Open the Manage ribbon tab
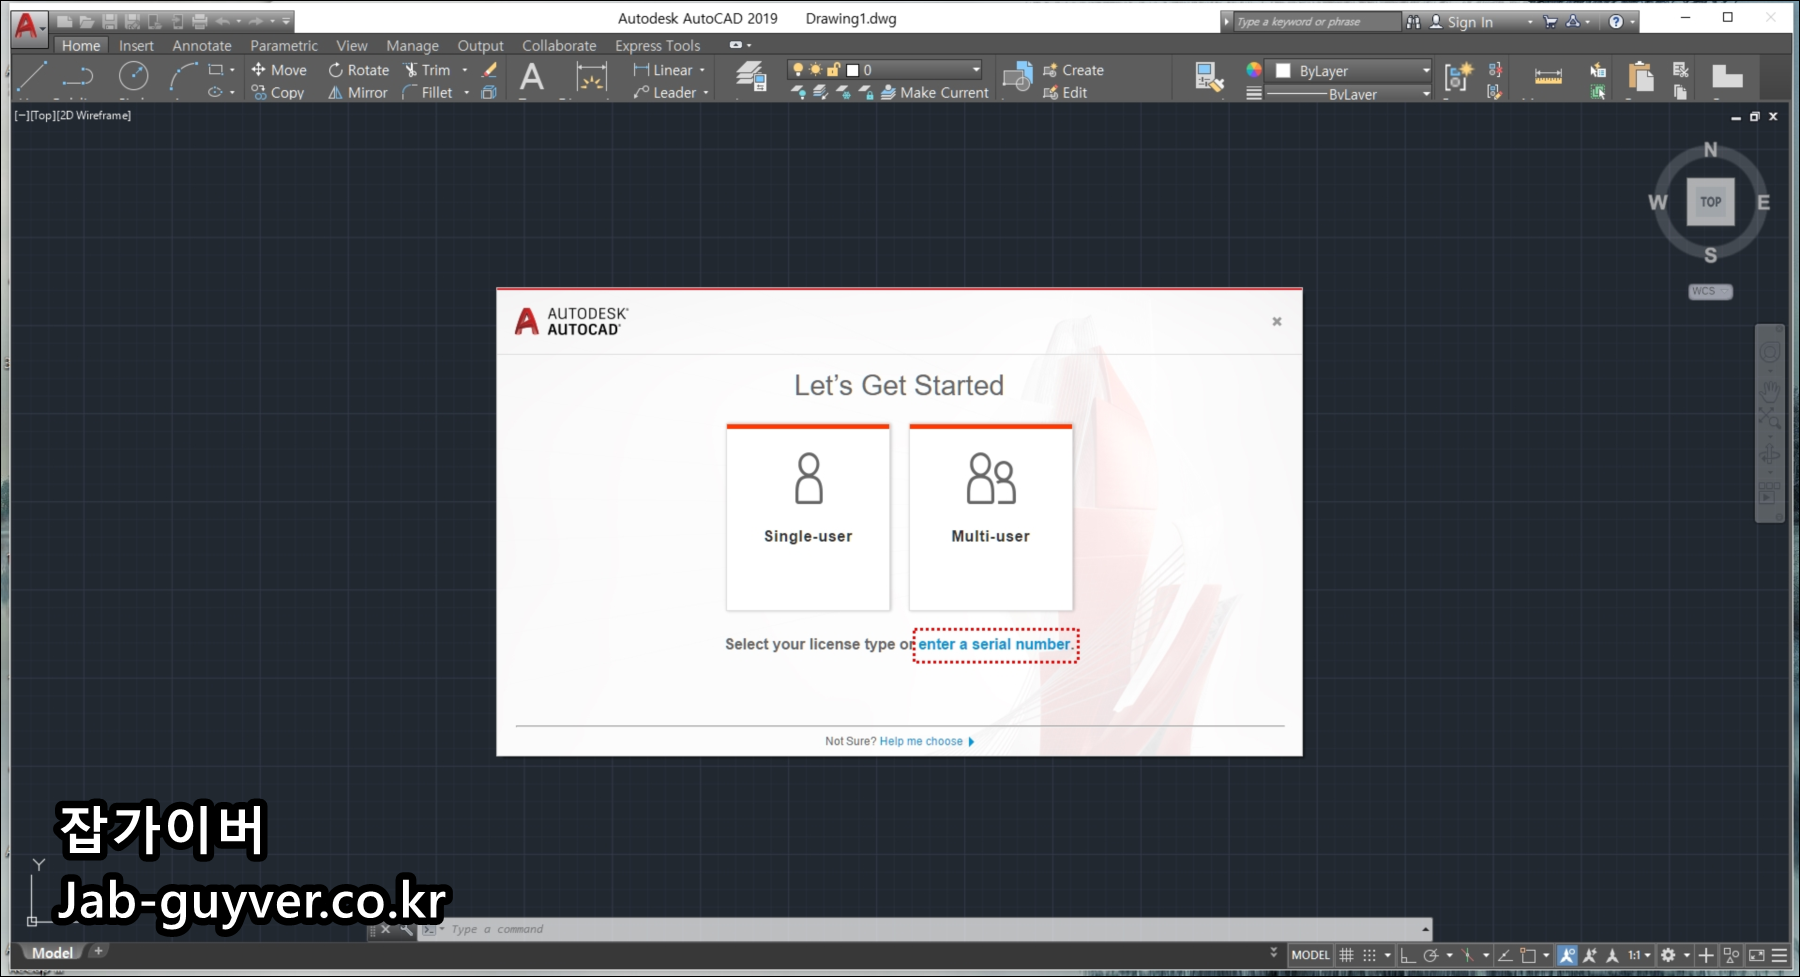Image resolution: width=1800 pixels, height=977 pixels. click(x=412, y=45)
